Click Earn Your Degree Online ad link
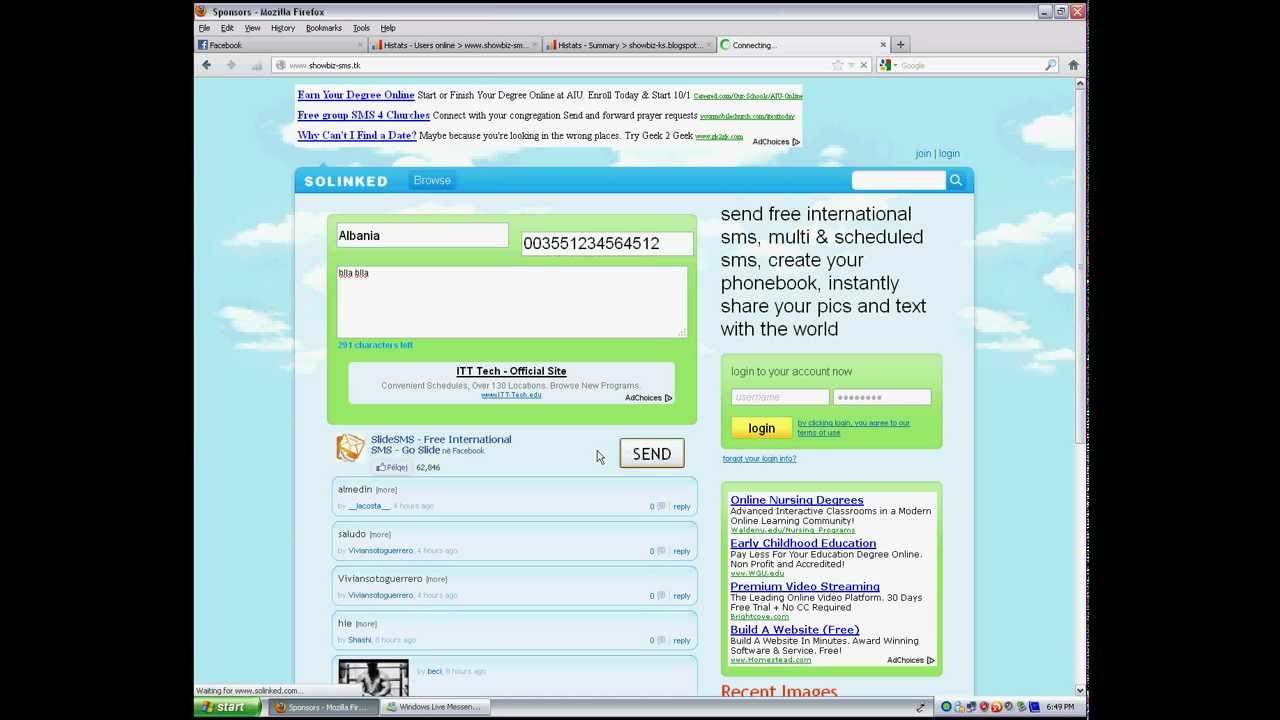 coord(356,95)
